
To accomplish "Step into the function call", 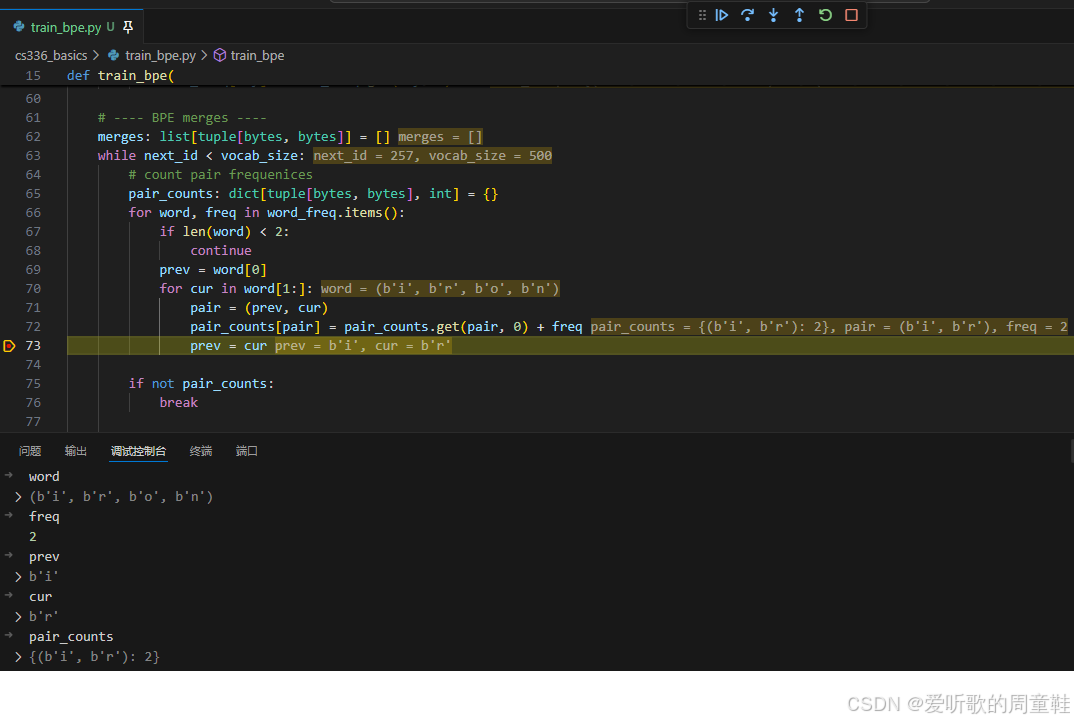I will click(x=773, y=15).
